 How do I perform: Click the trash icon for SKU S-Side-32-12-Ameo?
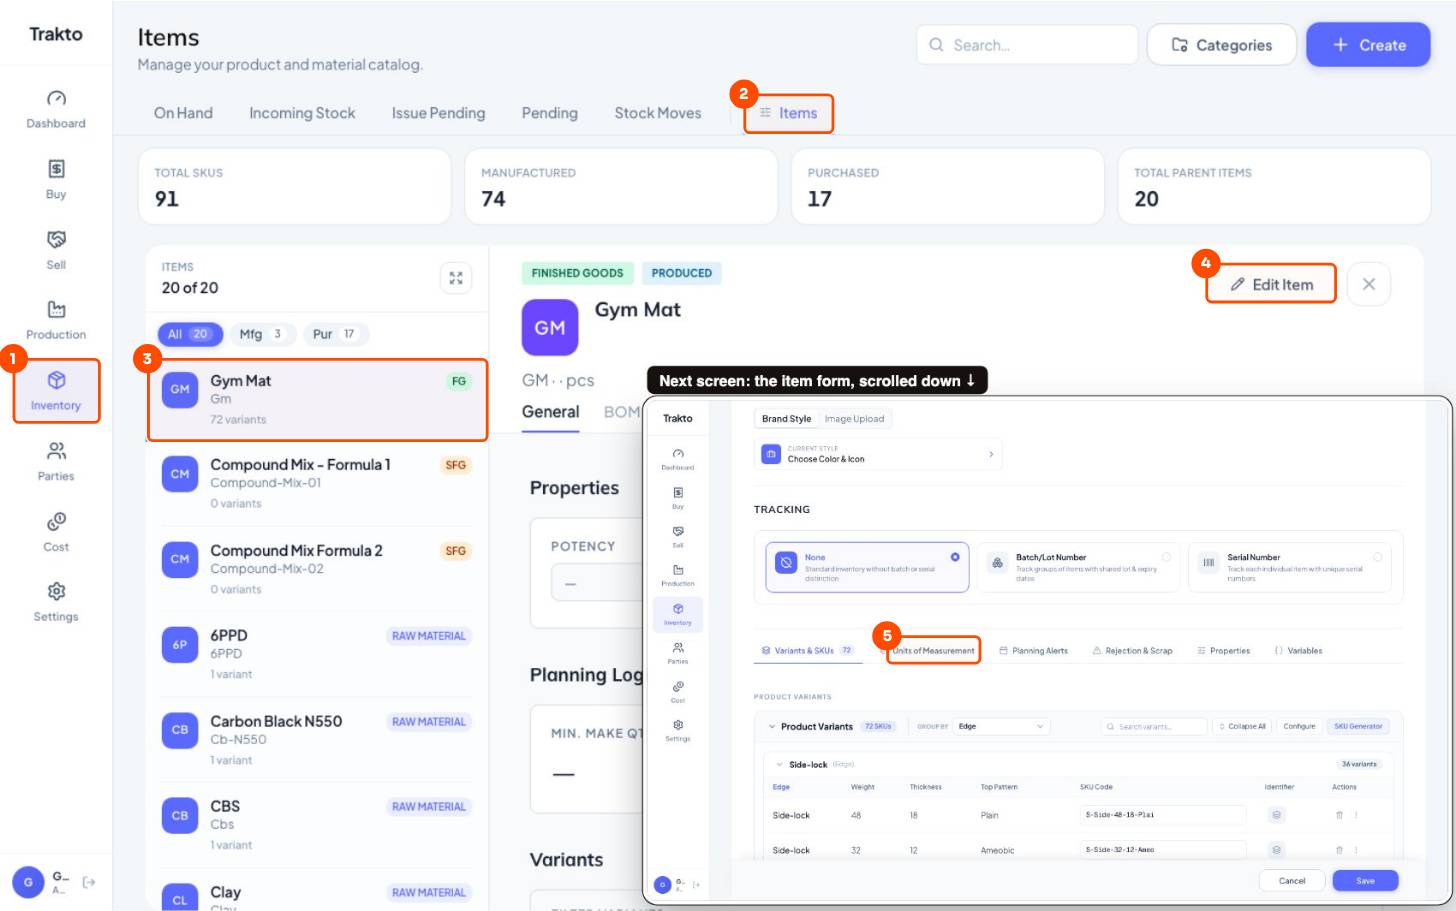(x=1339, y=850)
